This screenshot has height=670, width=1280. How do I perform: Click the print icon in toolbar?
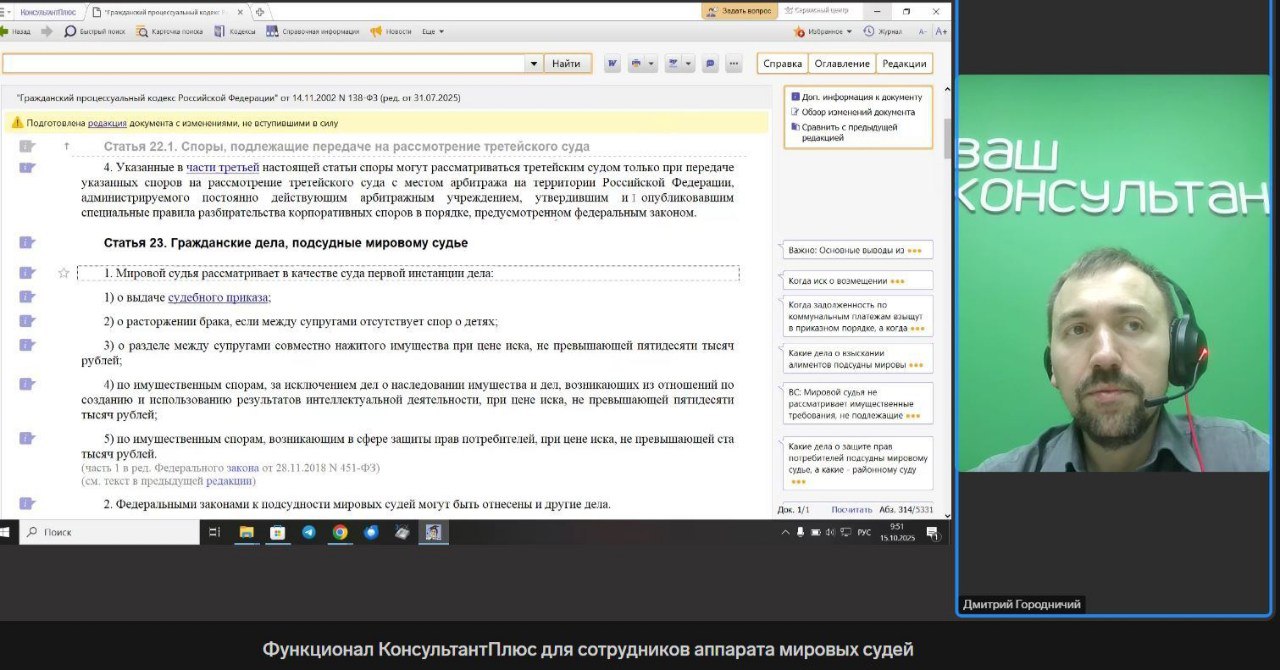pyautogui.click(x=636, y=64)
